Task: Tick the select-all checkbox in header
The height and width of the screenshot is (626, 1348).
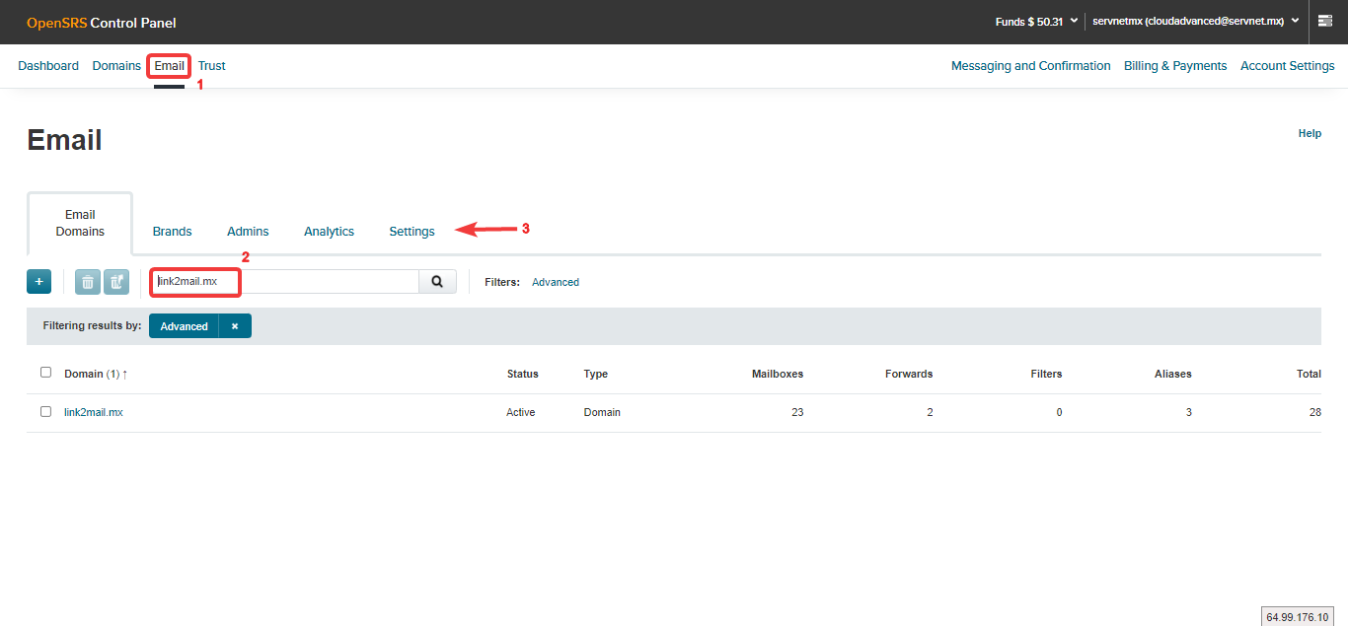Action: click(46, 372)
